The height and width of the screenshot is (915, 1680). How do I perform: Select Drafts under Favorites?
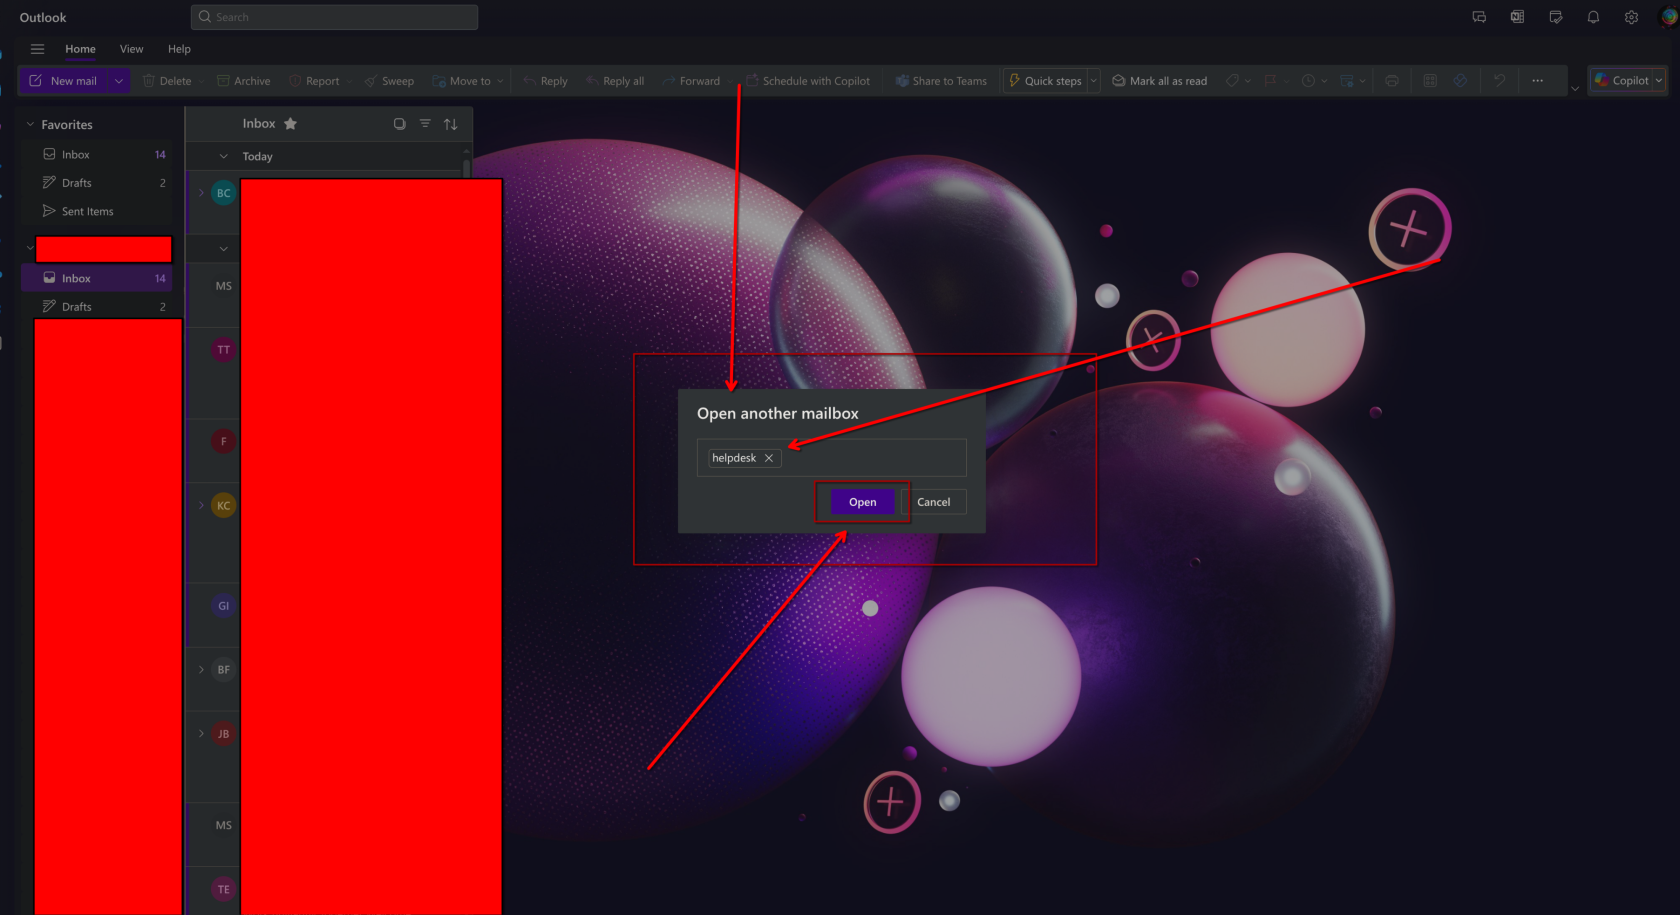[x=97, y=183]
